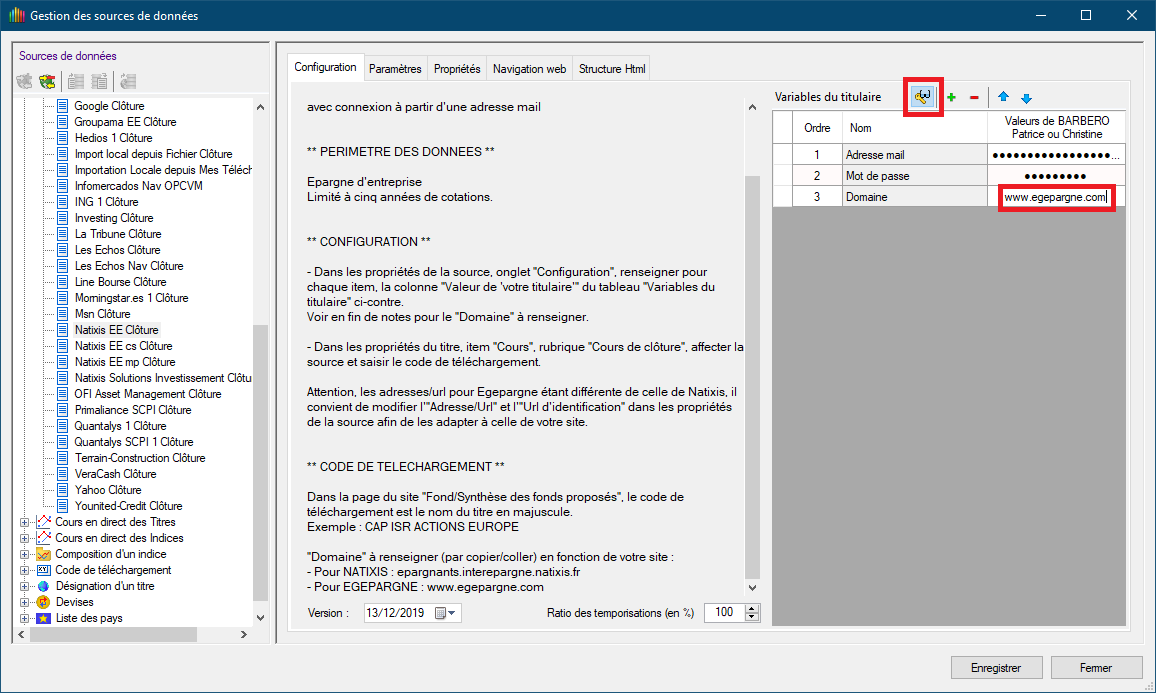Remove the variable using the red minus

974,97
